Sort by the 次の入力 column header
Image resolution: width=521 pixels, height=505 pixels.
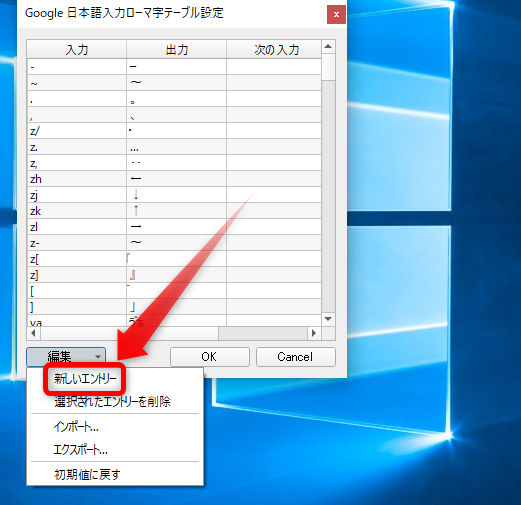point(274,49)
